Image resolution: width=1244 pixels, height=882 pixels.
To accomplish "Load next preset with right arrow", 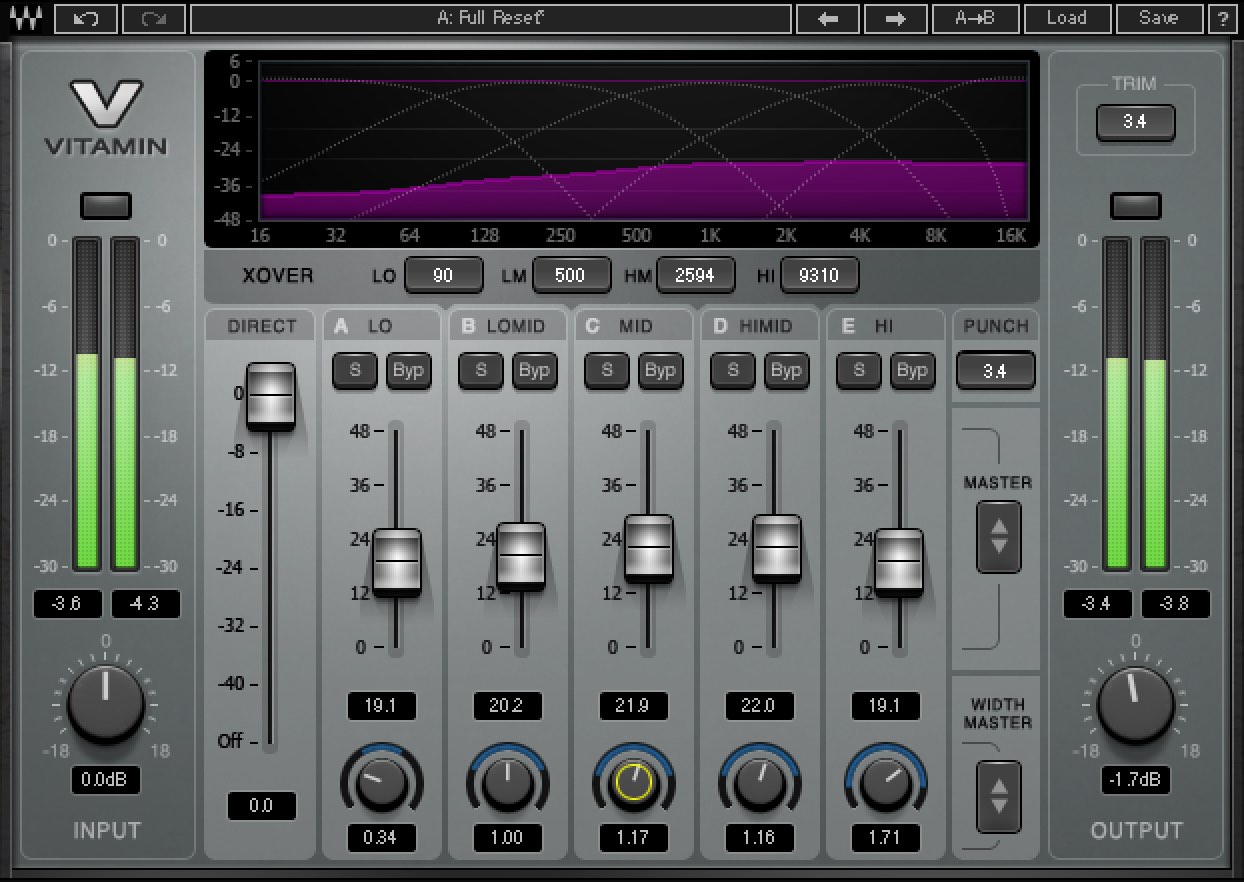I will 895,18.
